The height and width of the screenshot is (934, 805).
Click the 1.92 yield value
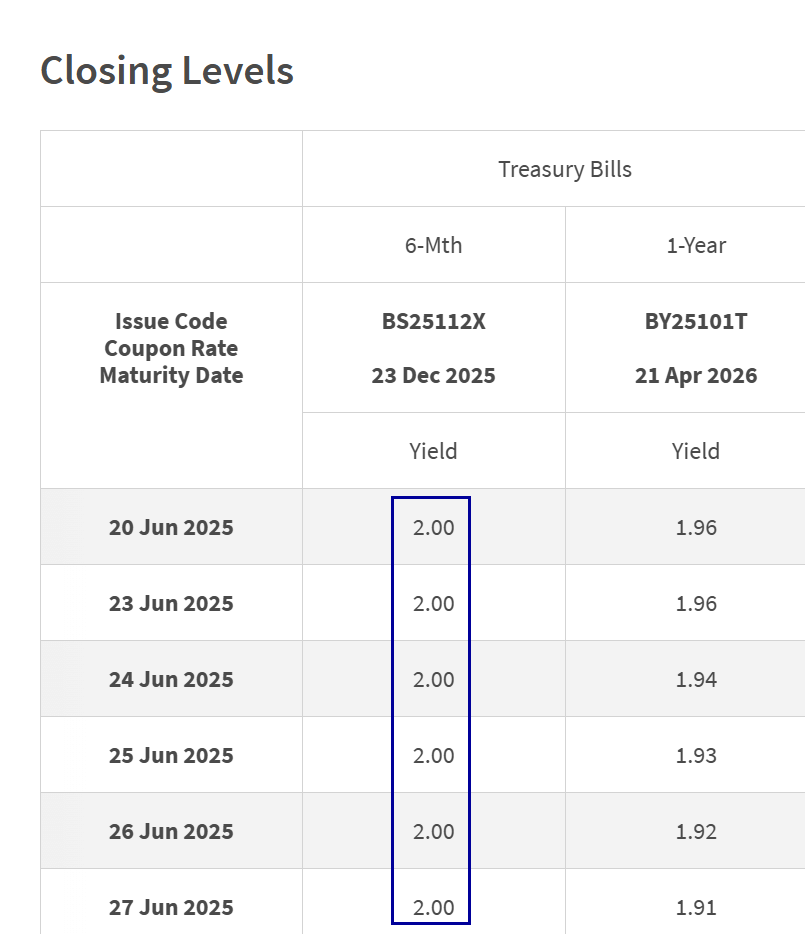click(696, 831)
